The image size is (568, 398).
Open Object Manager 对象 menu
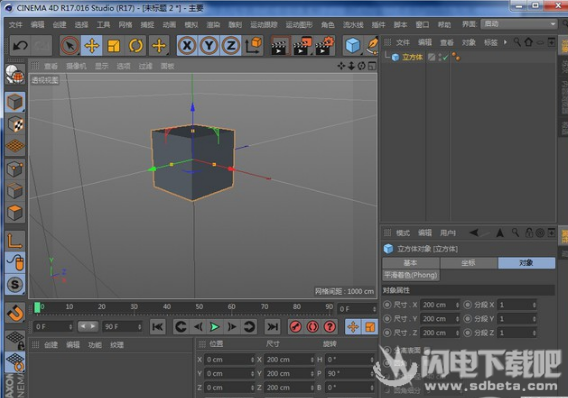469,43
